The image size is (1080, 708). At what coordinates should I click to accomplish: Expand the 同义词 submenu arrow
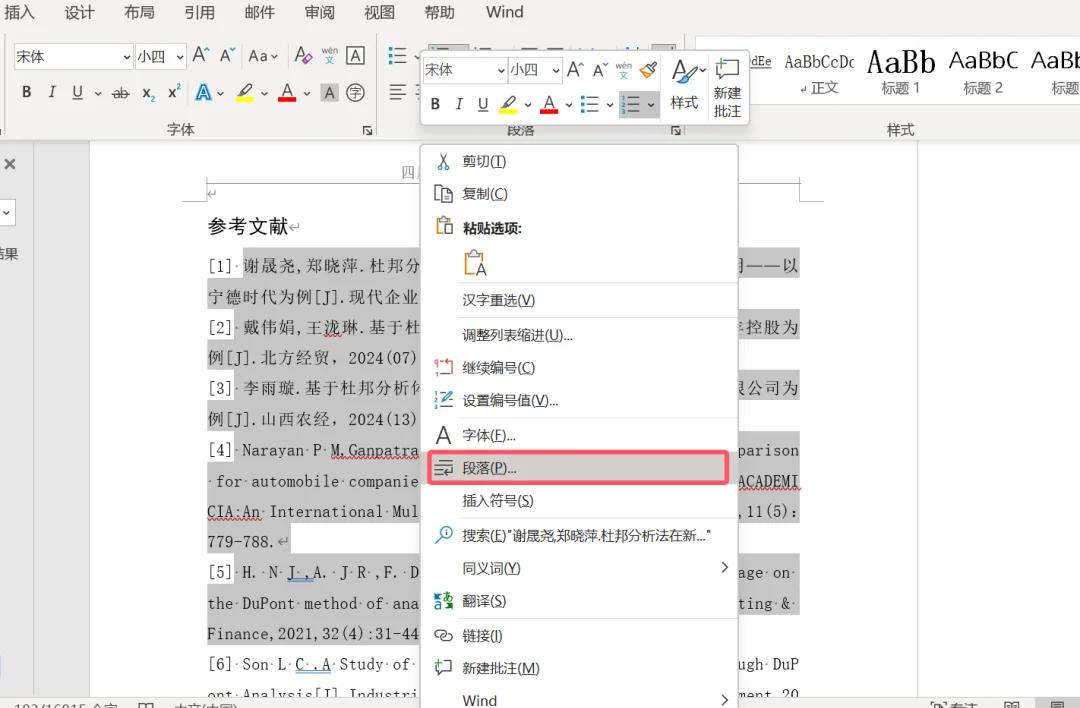[x=724, y=568]
